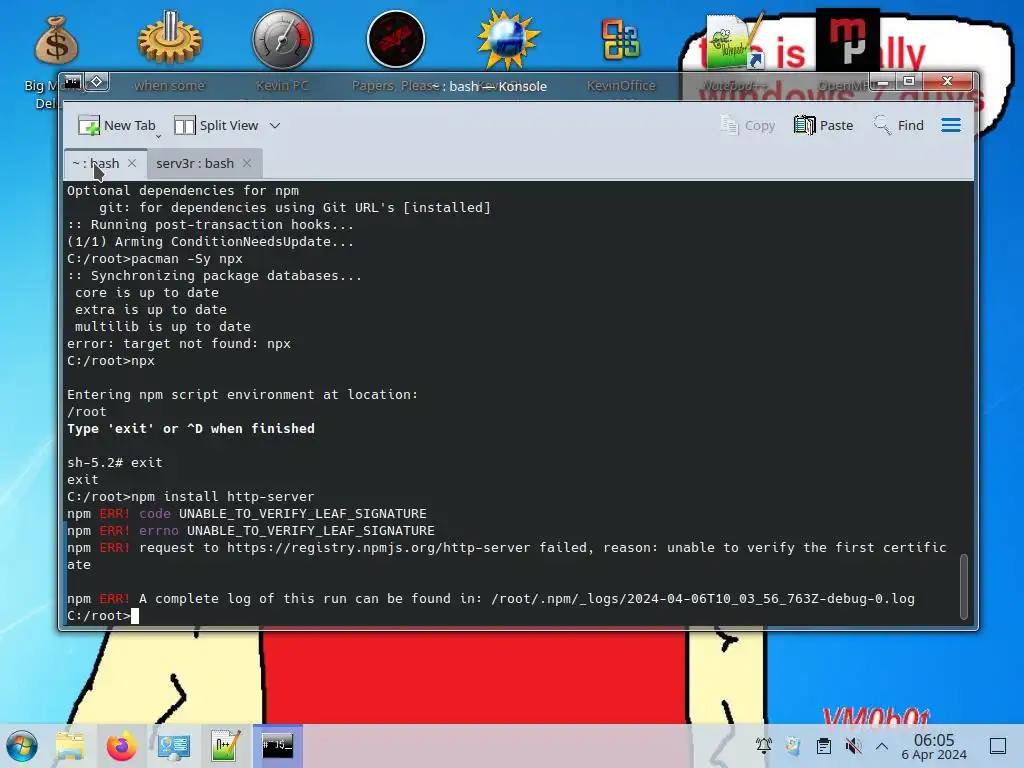This screenshot has width=1024, height=768.
Task: Expand the Split View chevron menu
Action: coord(275,125)
